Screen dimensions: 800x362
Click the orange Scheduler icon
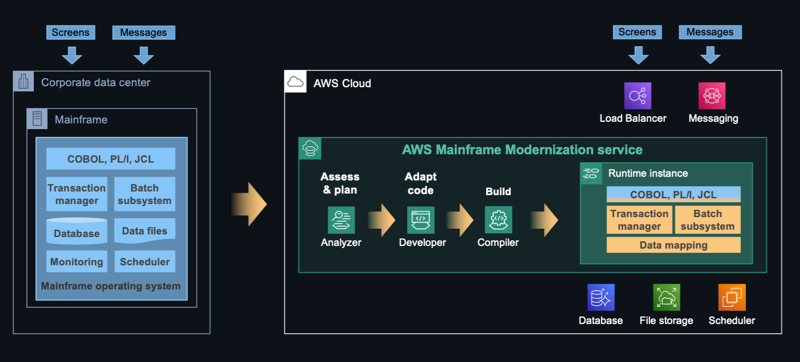(x=732, y=297)
